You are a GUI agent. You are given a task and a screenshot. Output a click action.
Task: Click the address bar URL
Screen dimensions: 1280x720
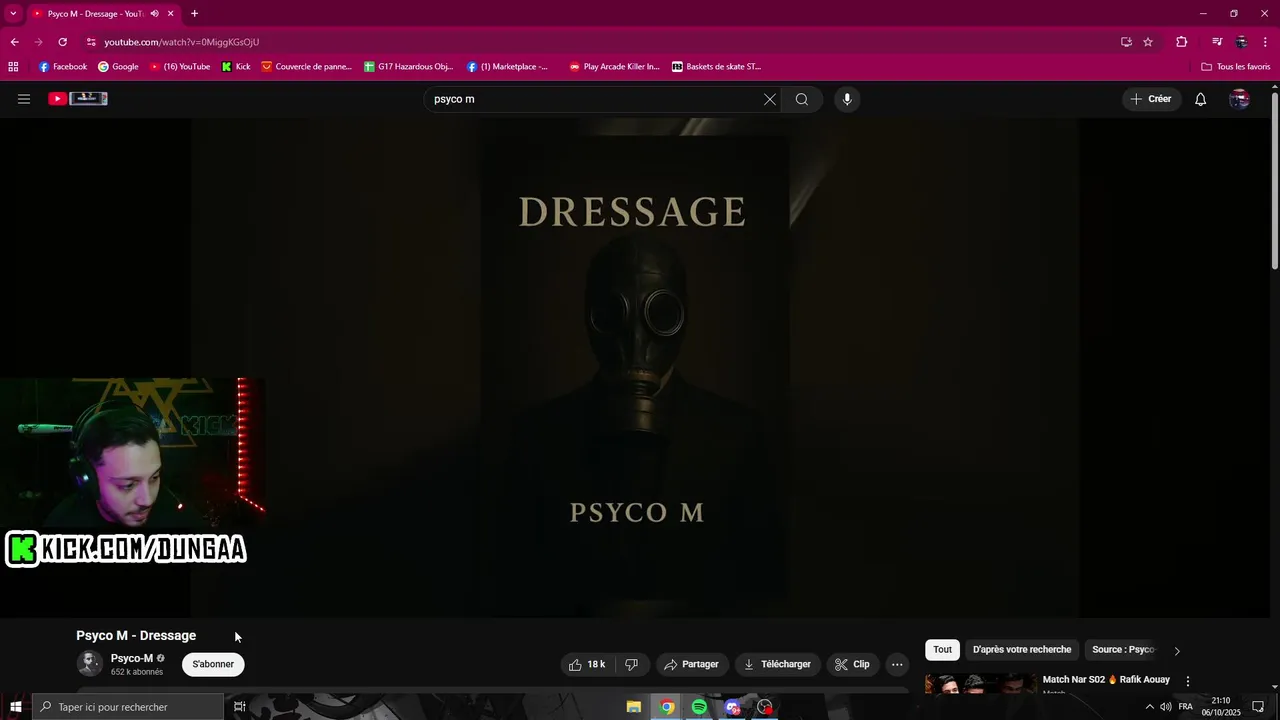181,42
